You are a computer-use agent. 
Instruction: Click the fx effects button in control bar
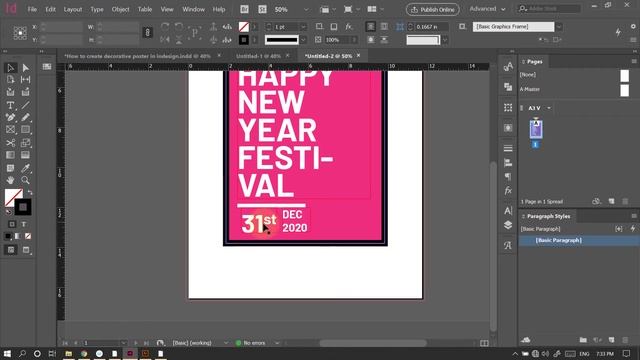[x=349, y=27]
